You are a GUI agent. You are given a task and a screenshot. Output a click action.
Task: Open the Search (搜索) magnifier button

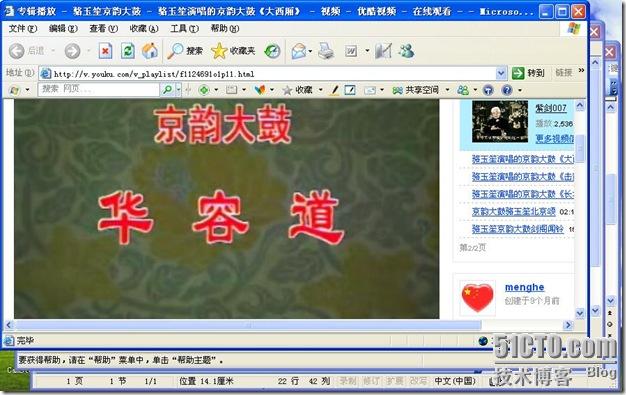point(185,51)
